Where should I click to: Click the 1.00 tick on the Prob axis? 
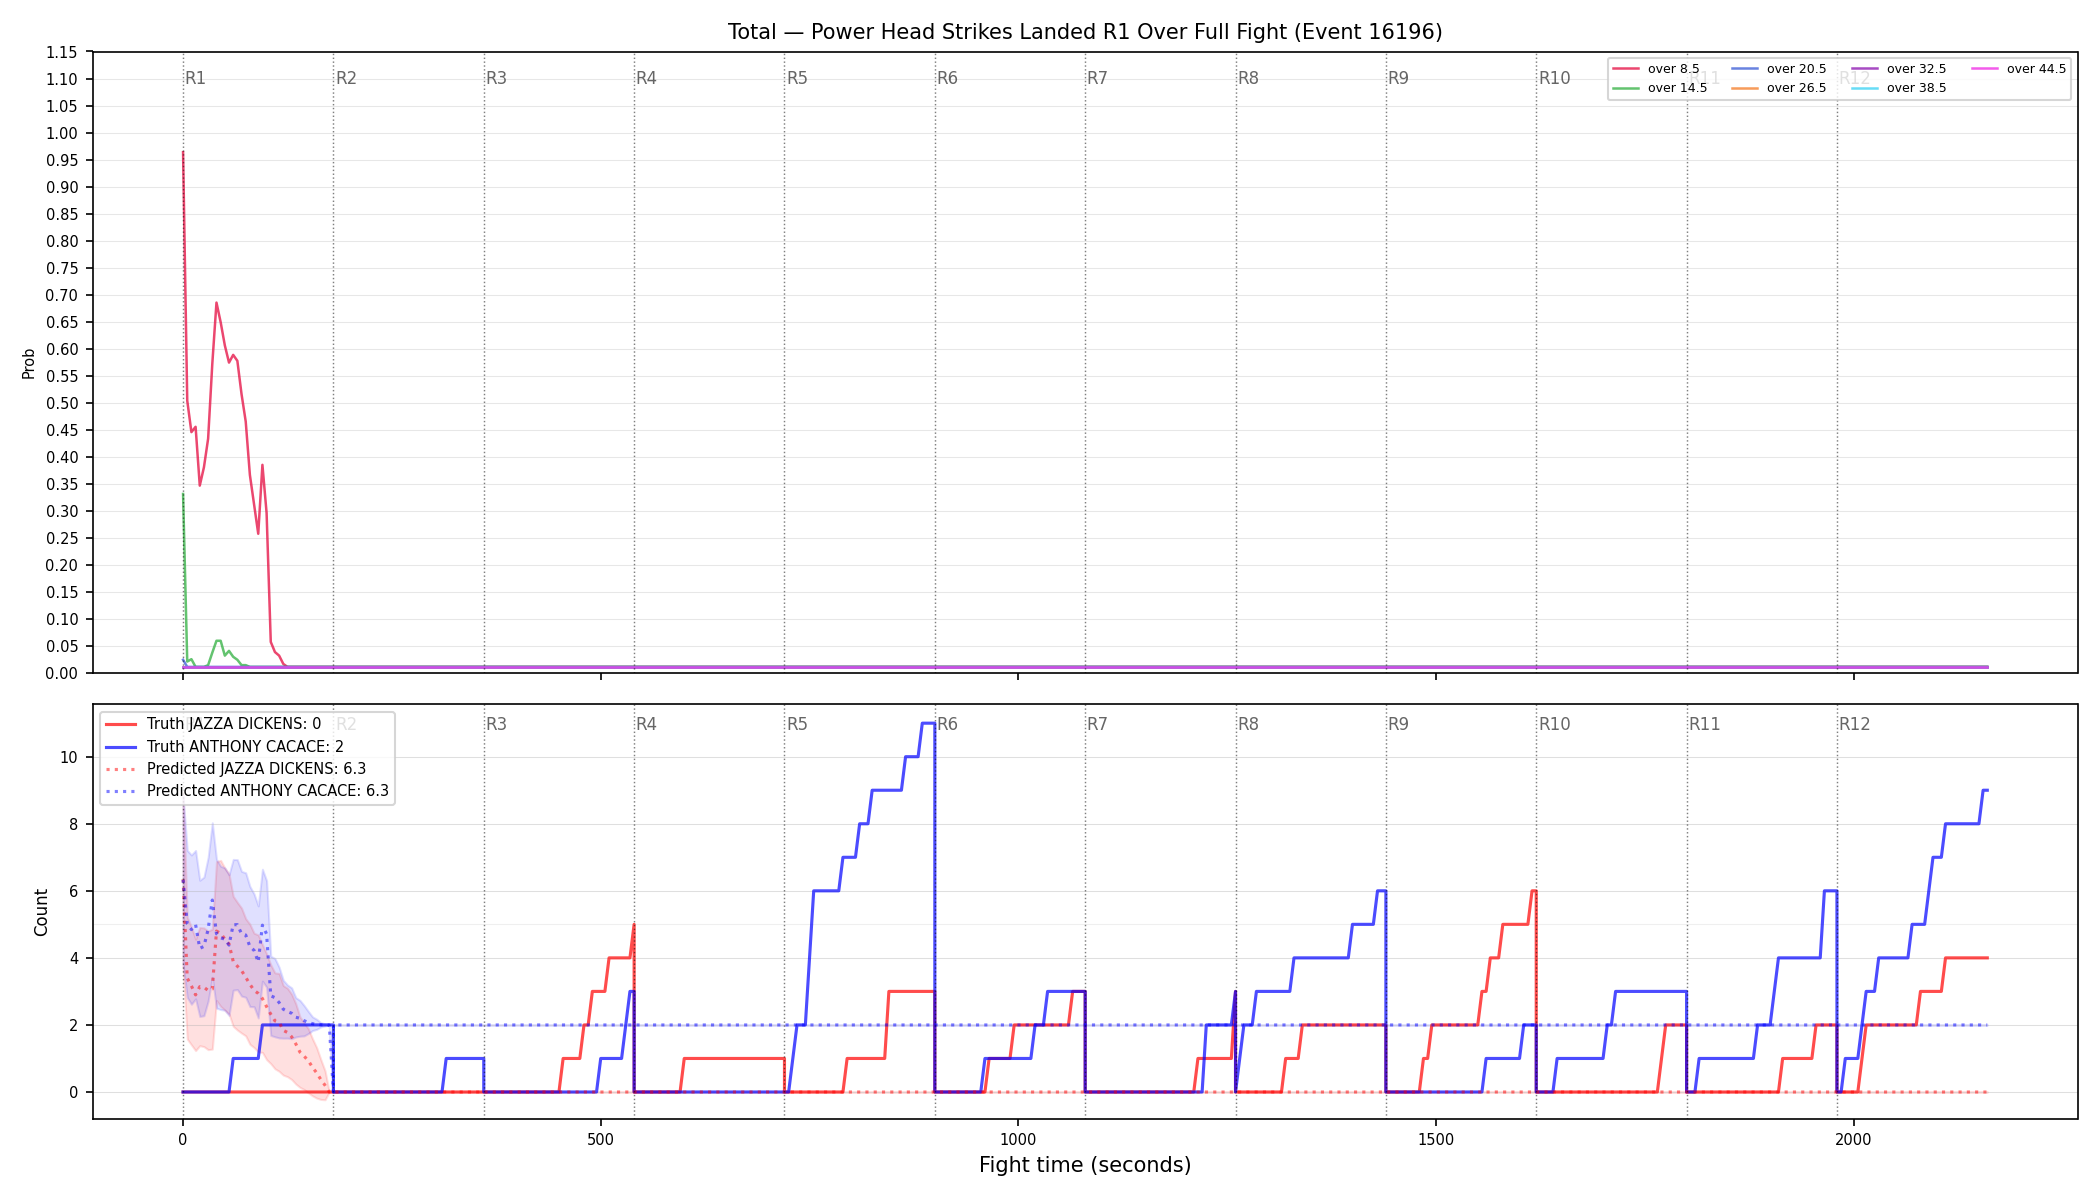coord(62,133)
